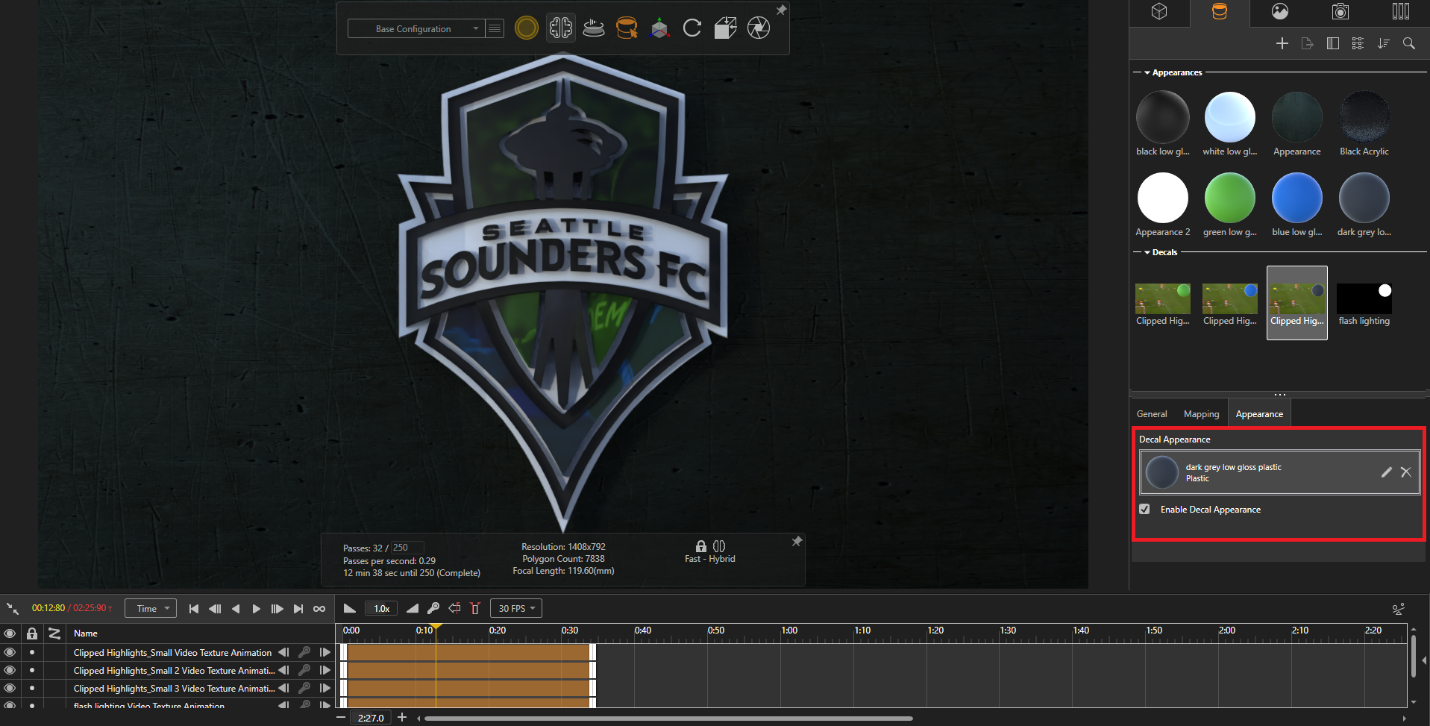Click the timeline zoom minus button
Image resolution: width=1430 pixels, height=726 pixels.
pyautogui.click(x=341, y=717)
